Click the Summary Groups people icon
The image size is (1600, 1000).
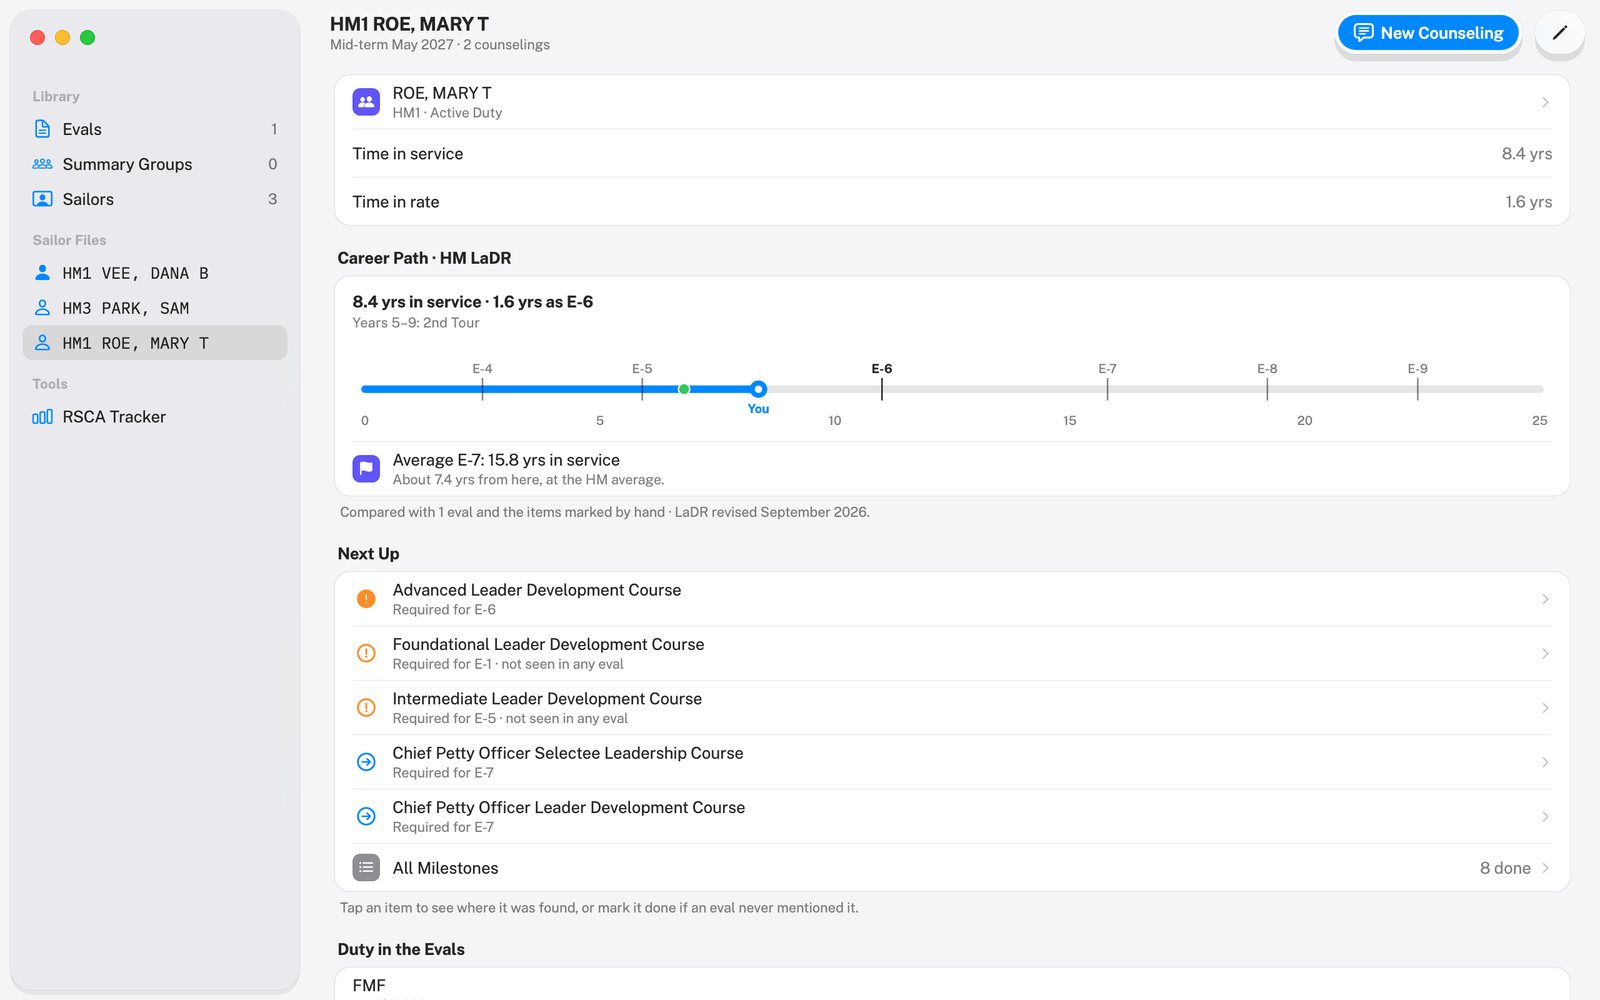click(x=42, y=164)
